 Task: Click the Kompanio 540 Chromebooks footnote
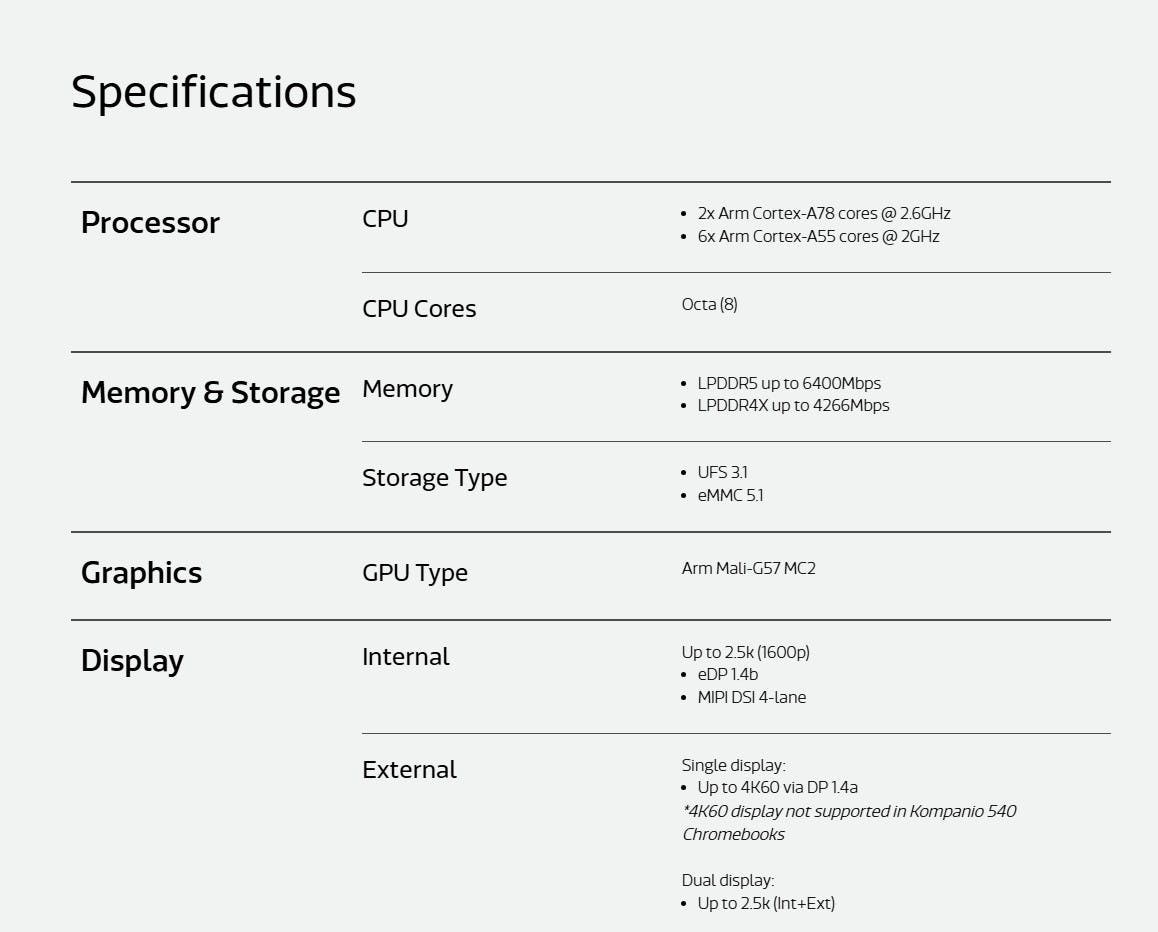click(848, 822)
